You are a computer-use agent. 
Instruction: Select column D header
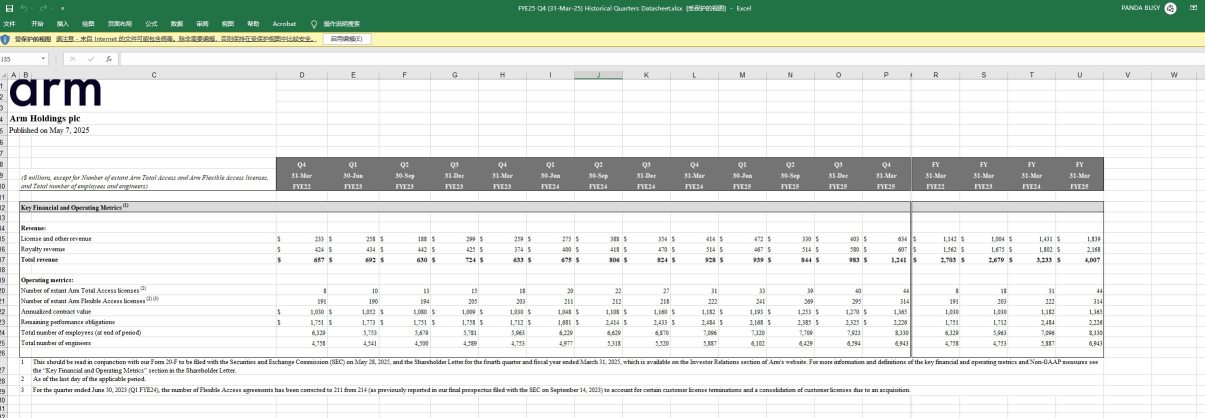pos(303,75)
